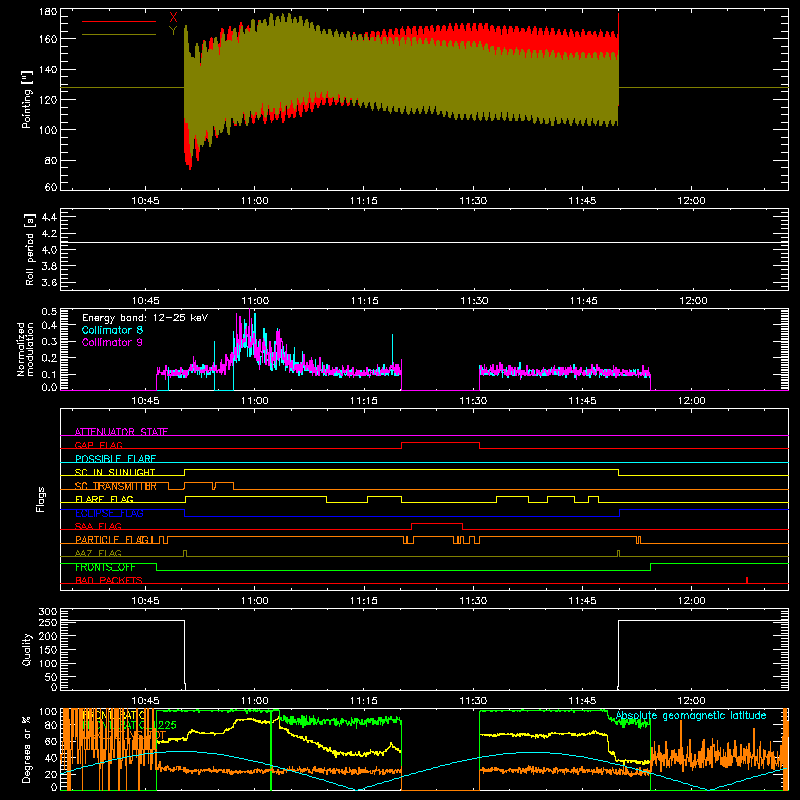Click 10:45 under the Pointing plot
800x800 pixels.
[x=145, y=201]
